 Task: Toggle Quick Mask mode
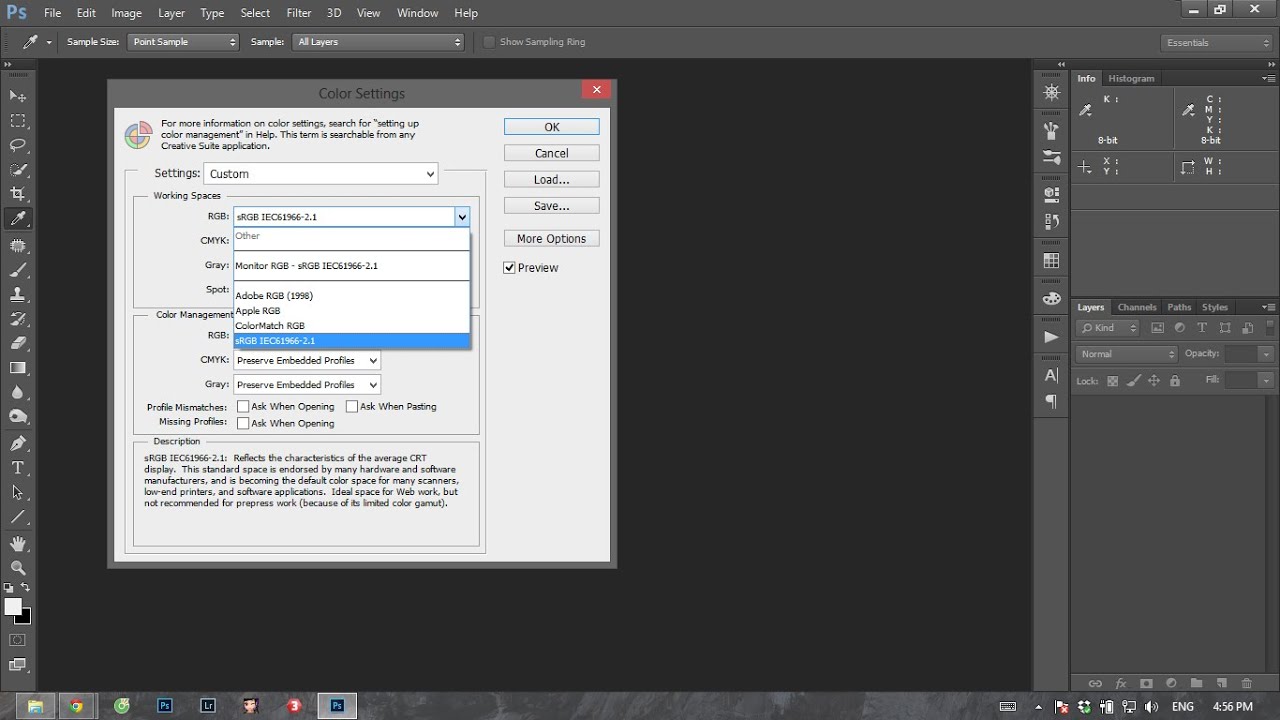tap(18, 640)
